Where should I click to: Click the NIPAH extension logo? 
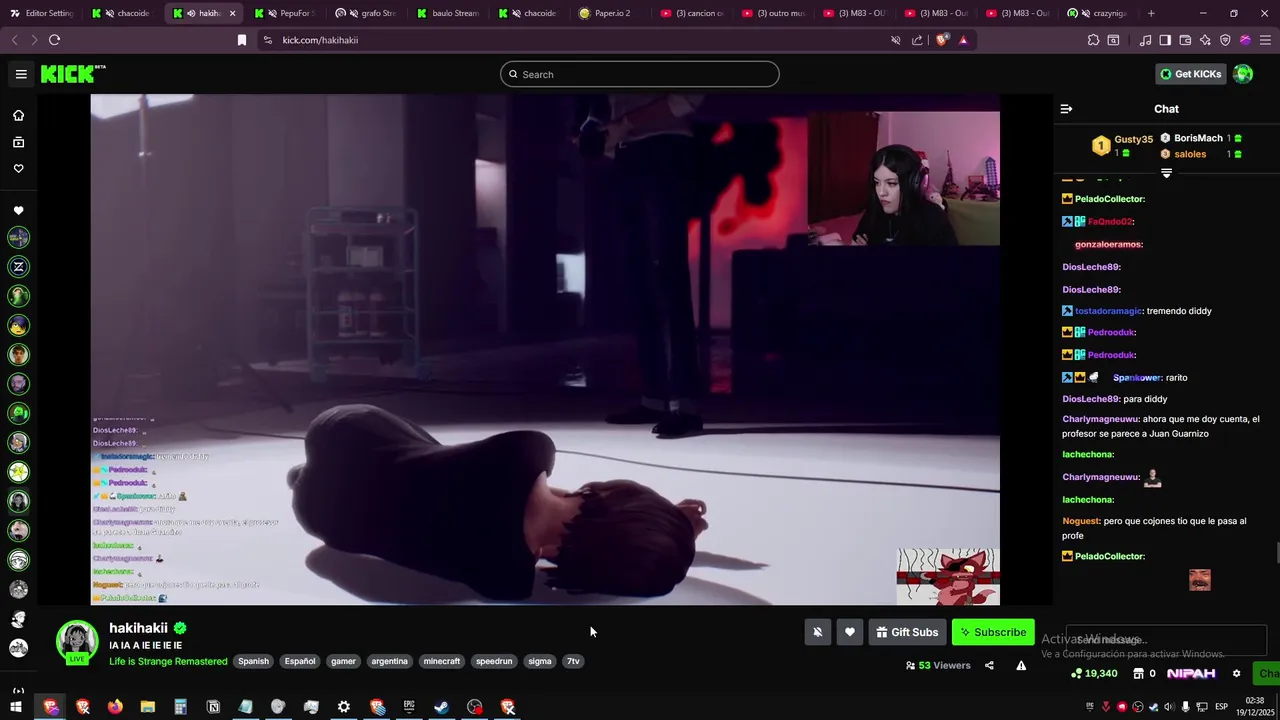tap(1191, 674)
